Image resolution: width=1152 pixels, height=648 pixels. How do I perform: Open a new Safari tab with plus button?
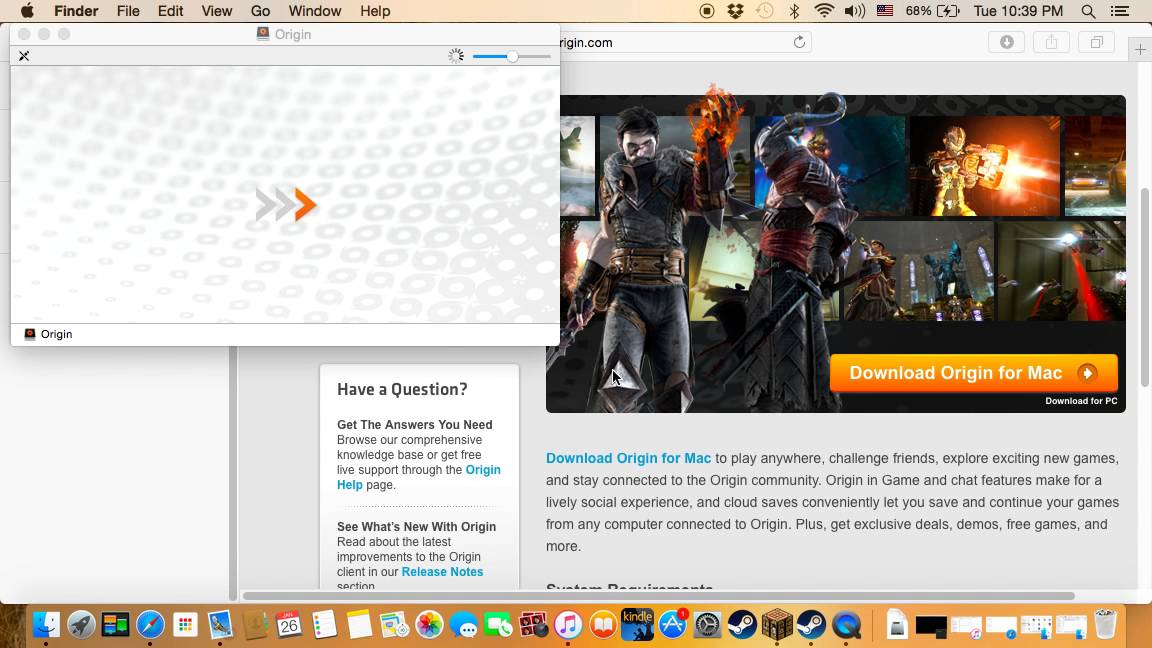(1140, 49)
